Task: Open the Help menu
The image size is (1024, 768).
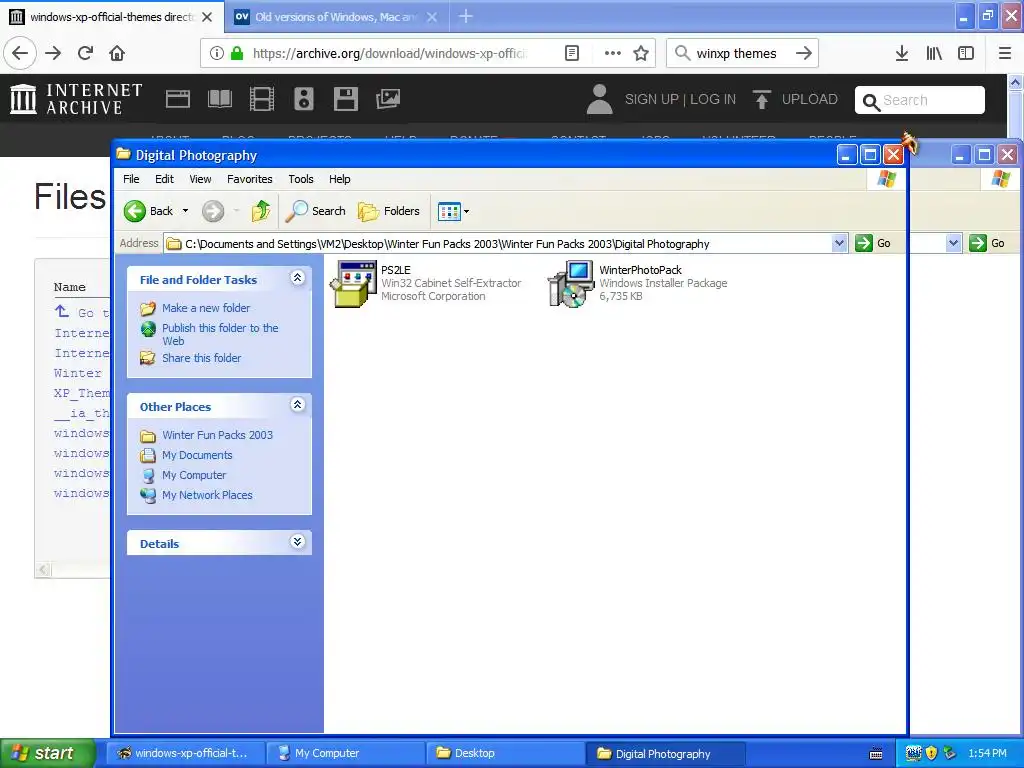Action: pyautogui.click(x=339, y=179)
